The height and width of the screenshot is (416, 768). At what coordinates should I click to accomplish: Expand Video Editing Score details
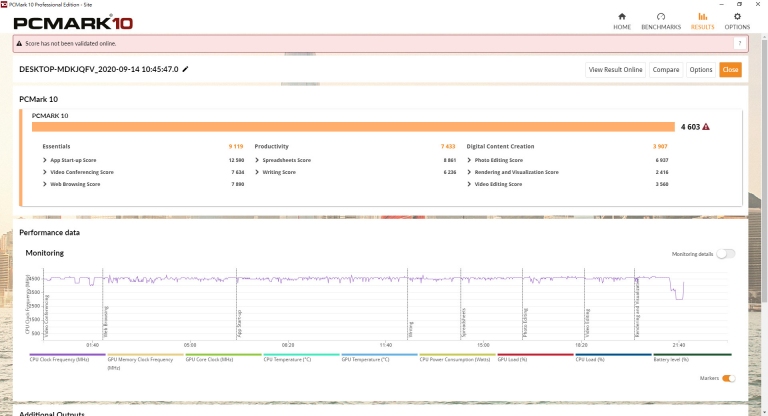[x=469, y=184]
